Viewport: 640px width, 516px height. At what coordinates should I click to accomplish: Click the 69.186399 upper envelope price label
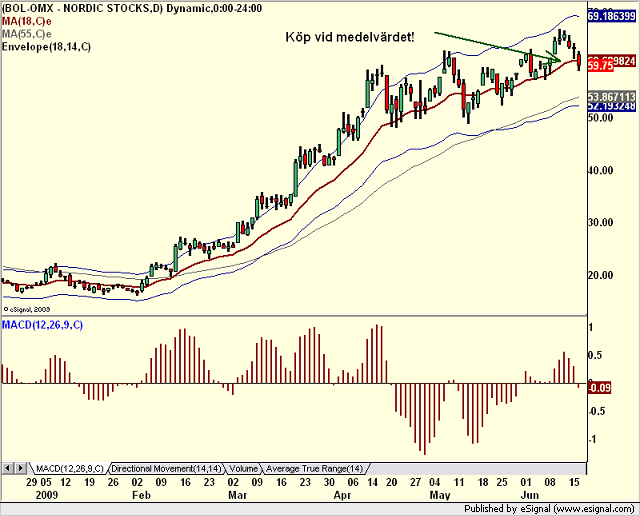(x=611, y=16)
